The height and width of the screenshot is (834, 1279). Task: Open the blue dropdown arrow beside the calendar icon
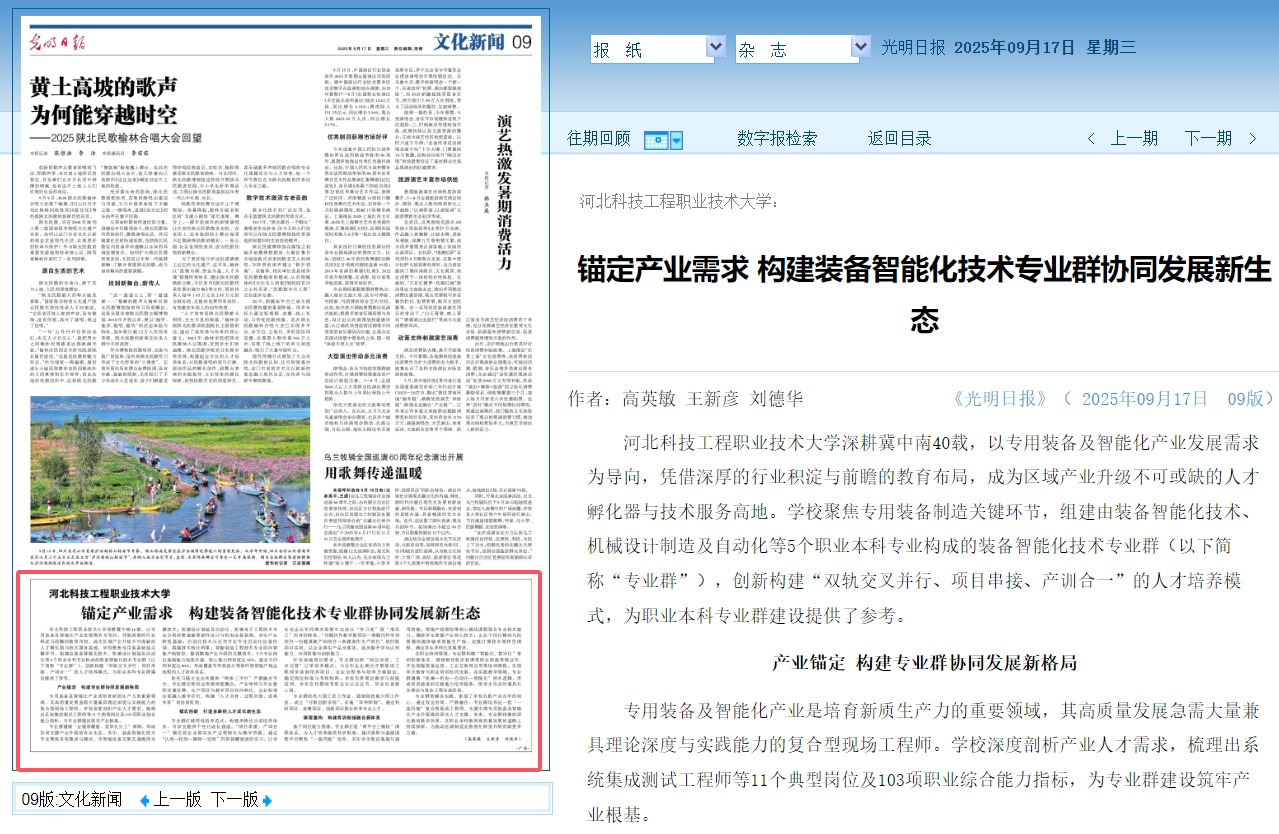(676, 139)
